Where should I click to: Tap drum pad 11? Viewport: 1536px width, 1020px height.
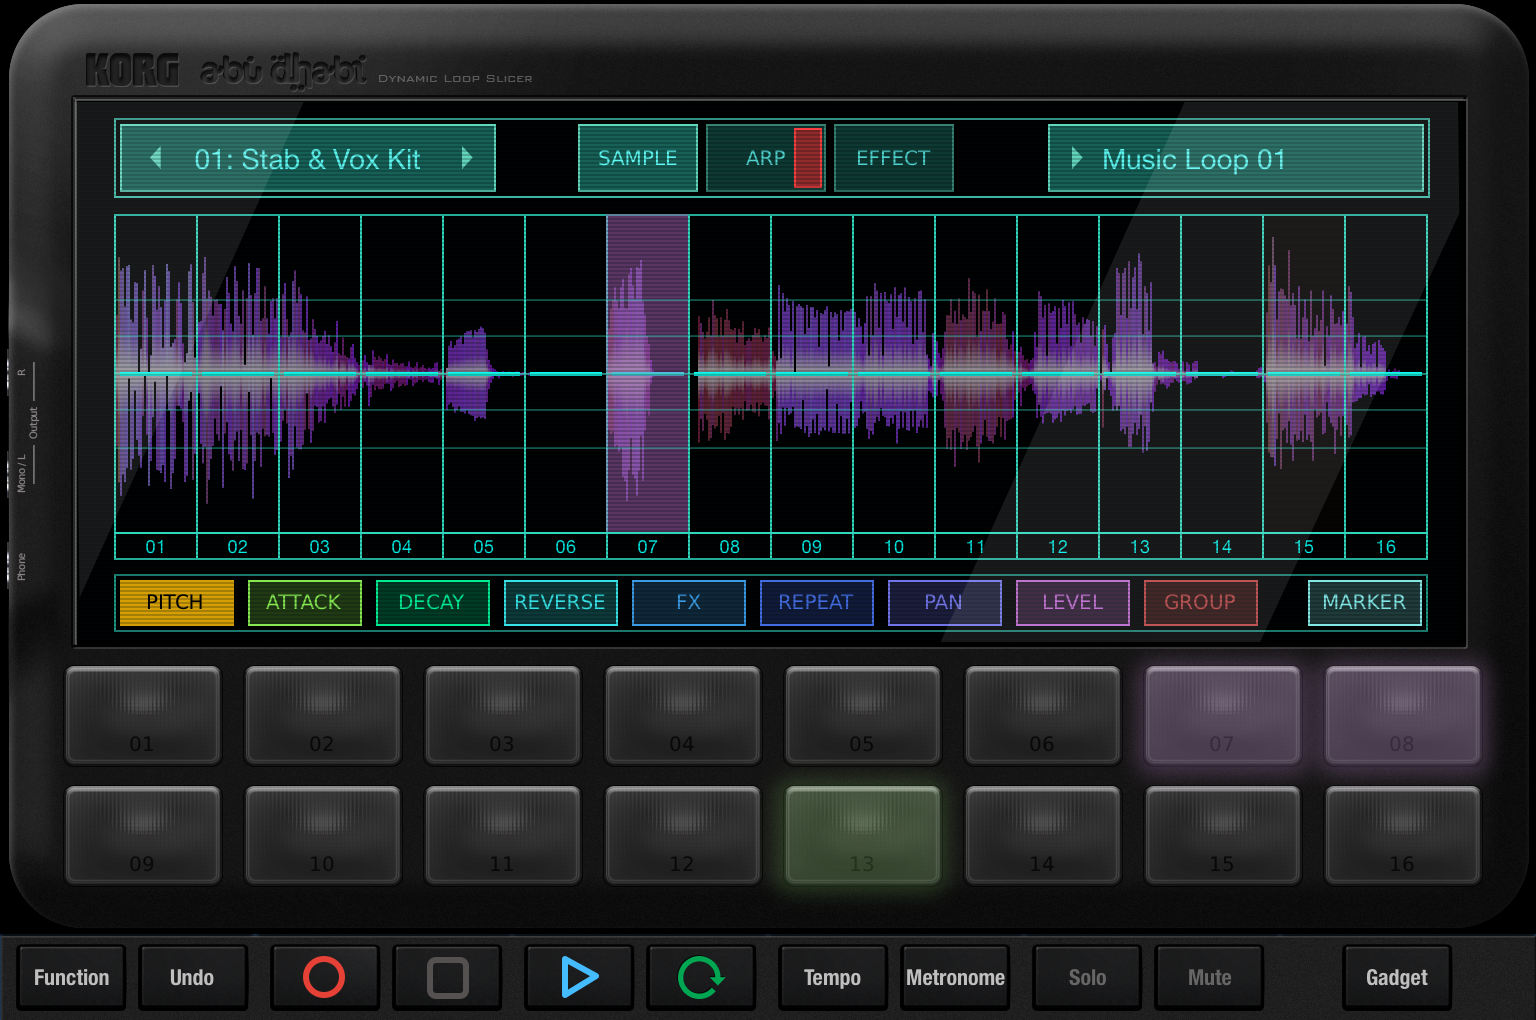503,835
